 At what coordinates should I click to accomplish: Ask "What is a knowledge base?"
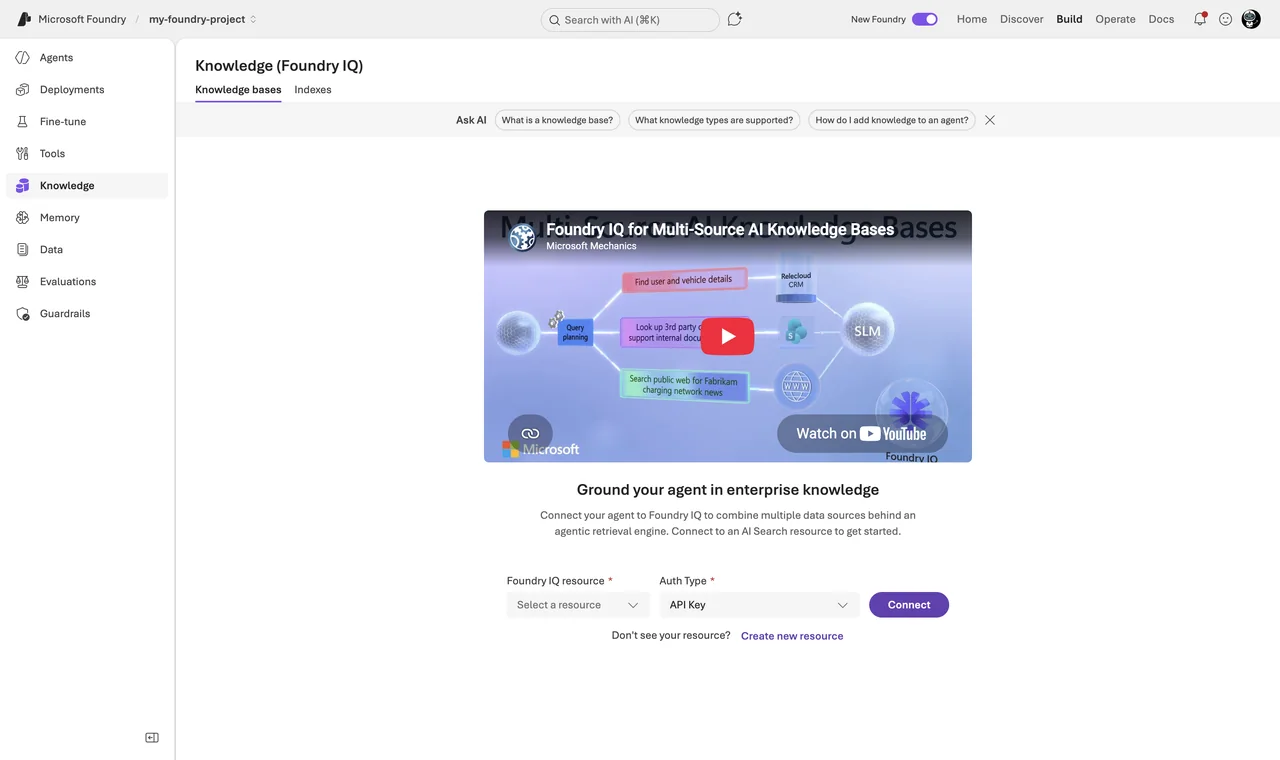[557, 120]
